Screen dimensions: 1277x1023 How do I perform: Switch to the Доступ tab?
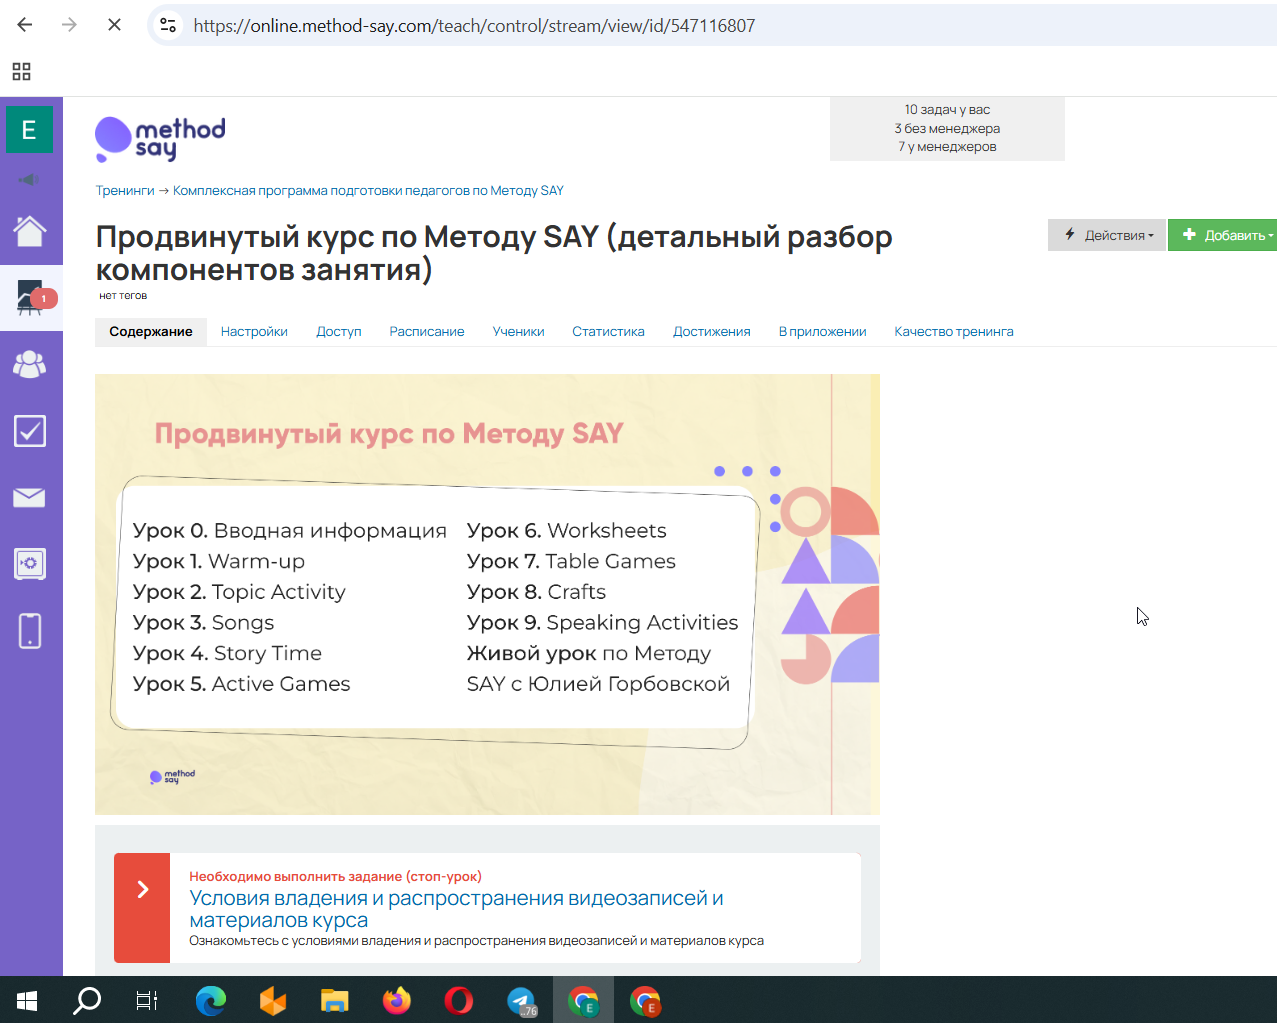point(339,332)
